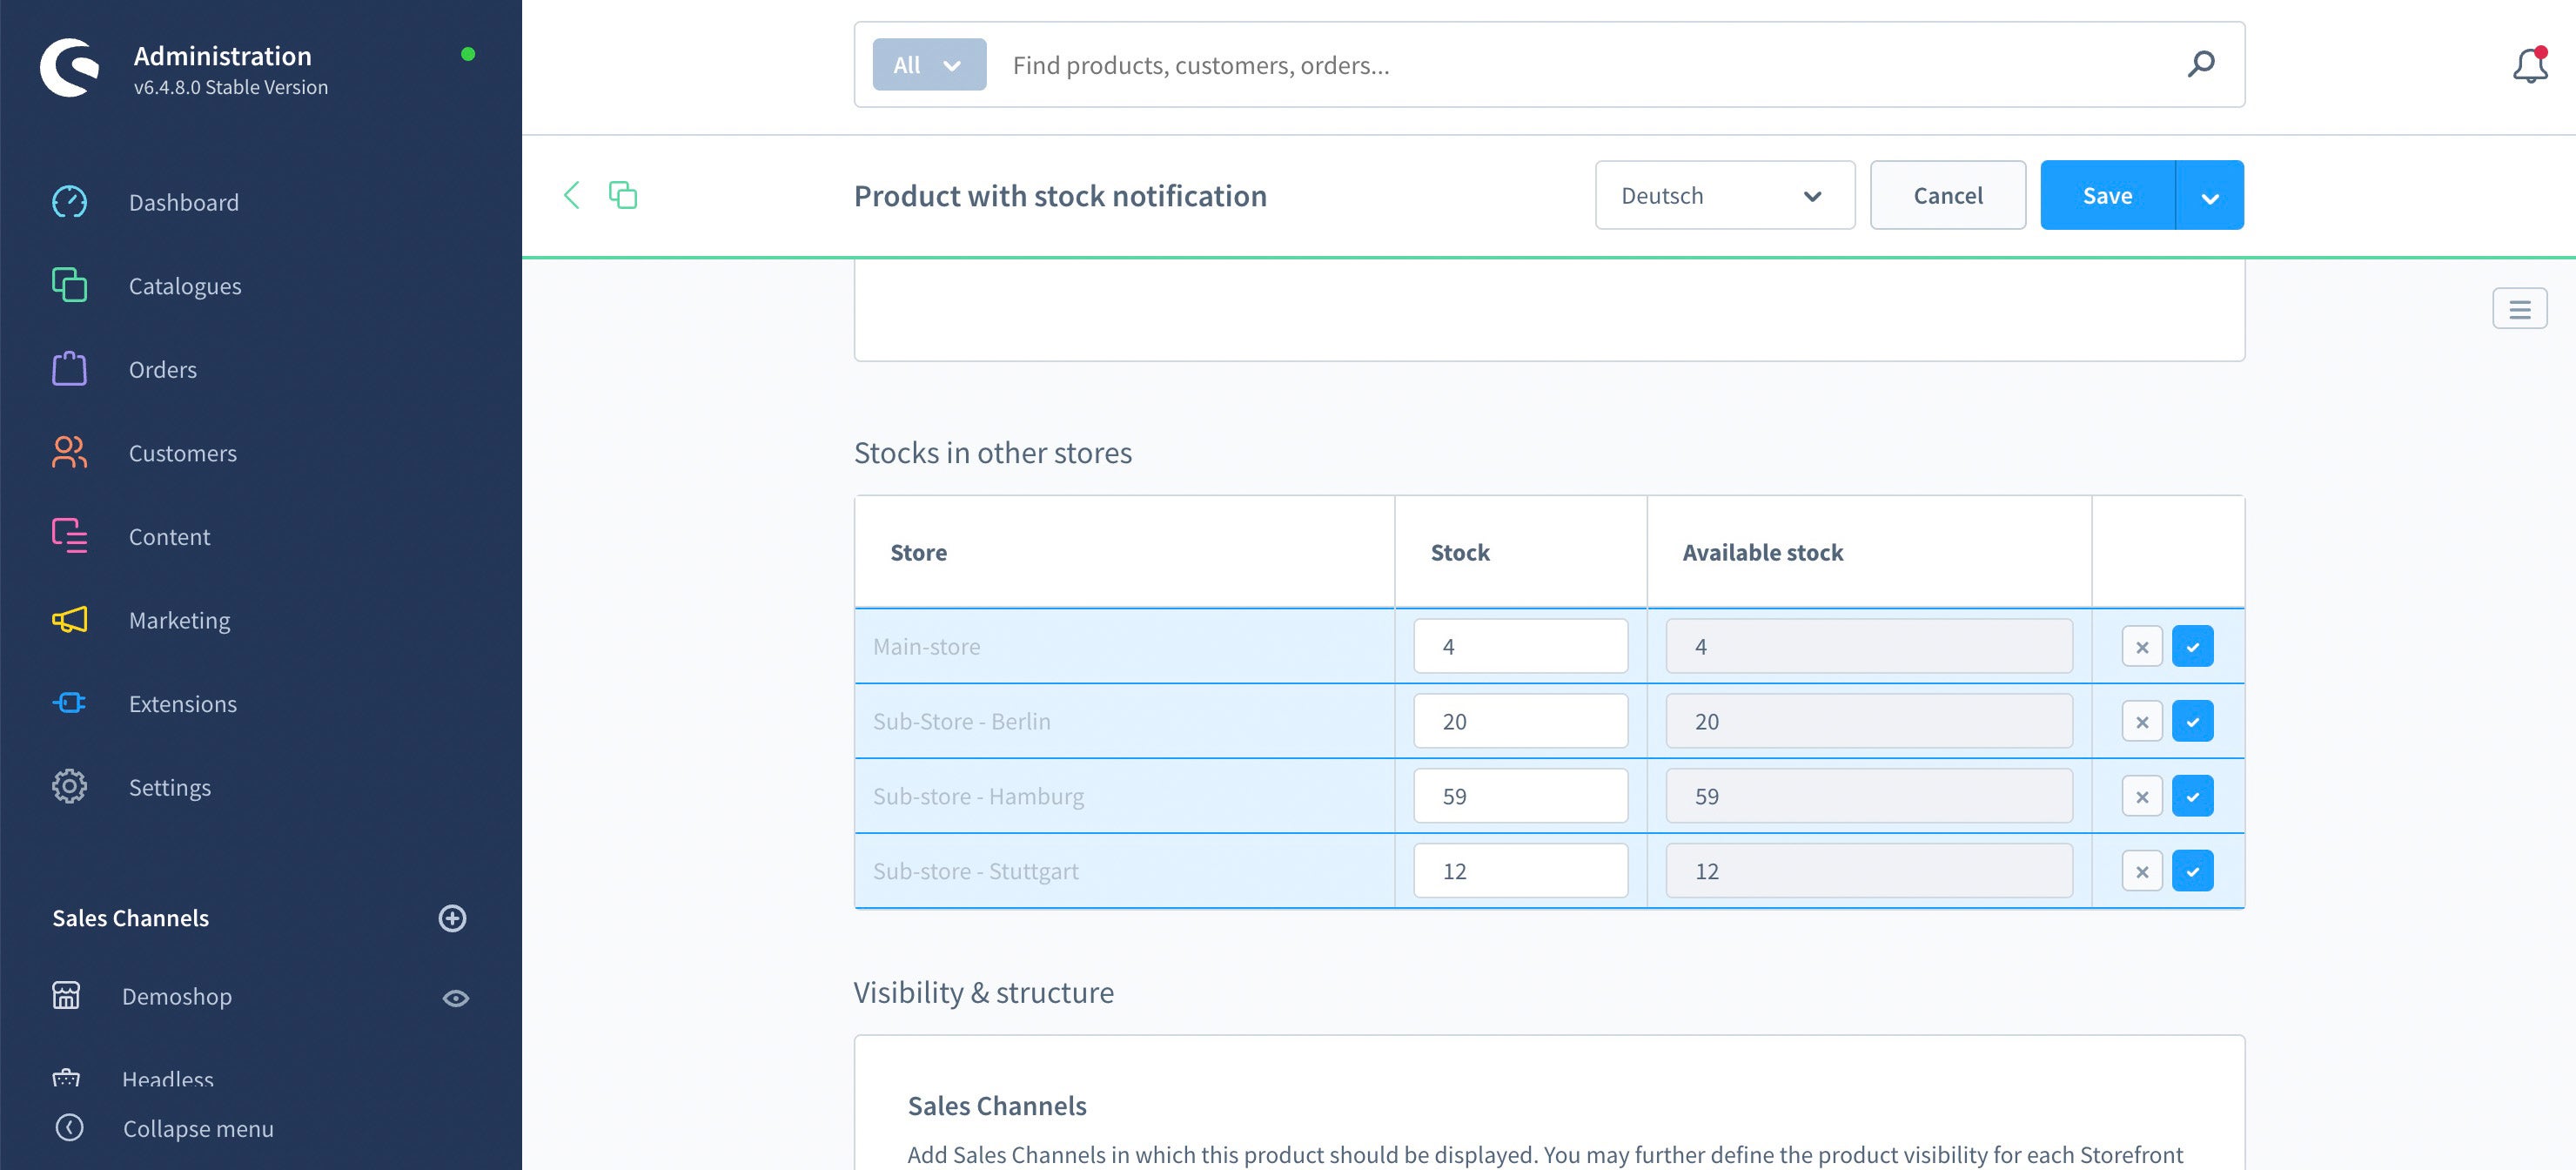Image resolution: width=2576 pixels, height=1170 pixels.
Task: Go back with the left chevron
Action: click(x=571, y=195)
